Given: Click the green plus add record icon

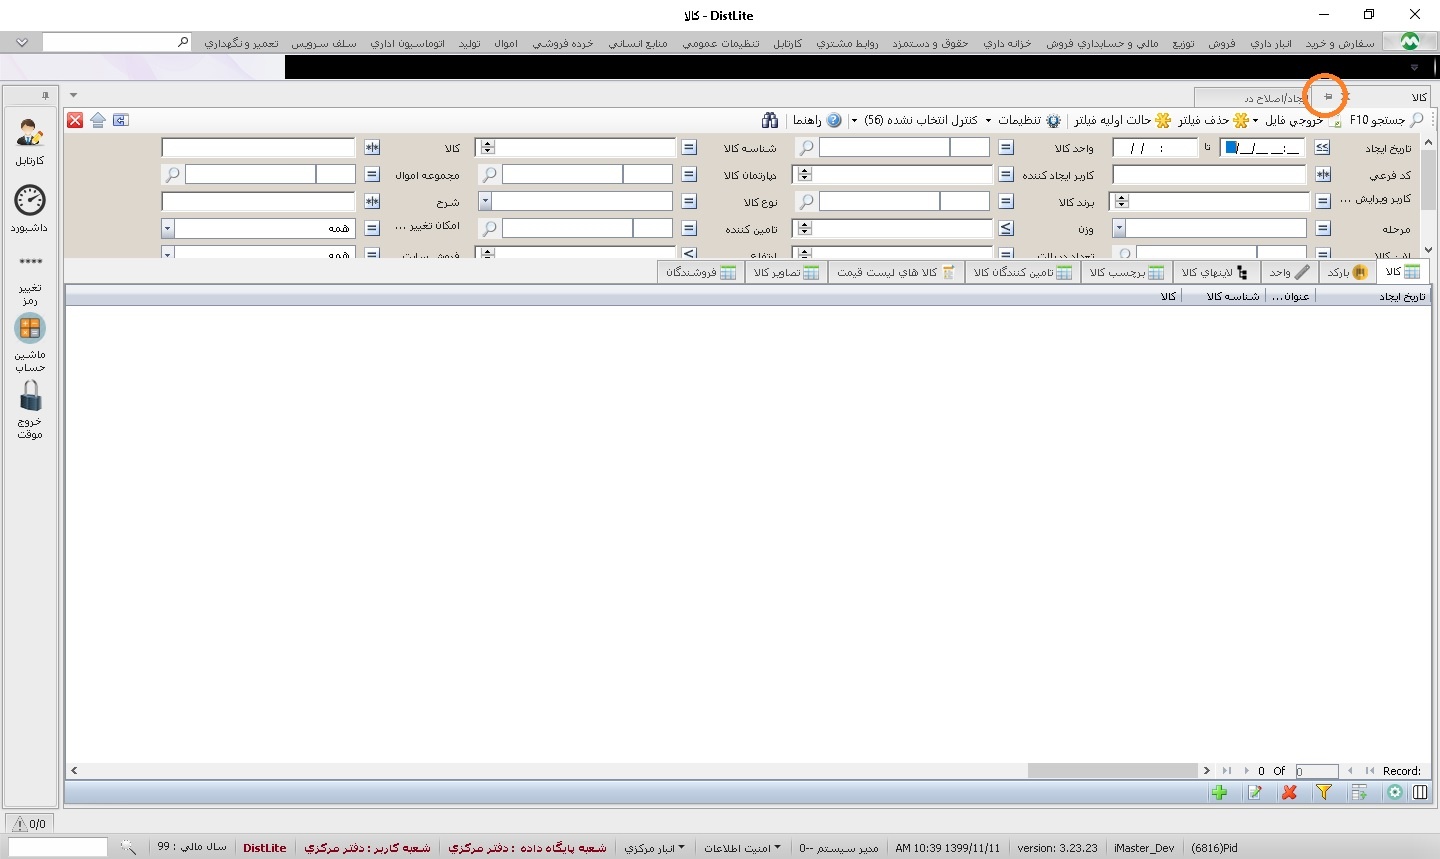Looking at the screenshot, I should pos(1219,792).
